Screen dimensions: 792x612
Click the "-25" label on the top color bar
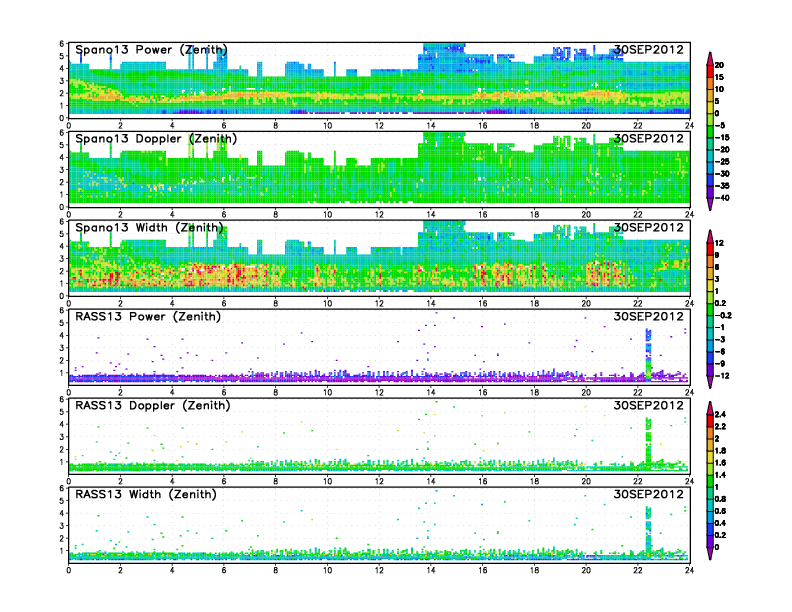point(722,162)
